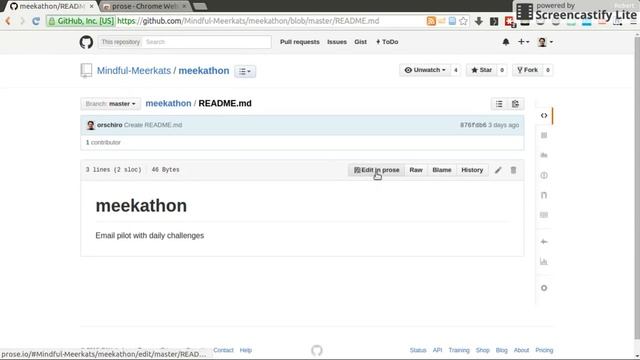The image size is (640, 360).
Task: Open the footer API link
Action: click(437, 350)
